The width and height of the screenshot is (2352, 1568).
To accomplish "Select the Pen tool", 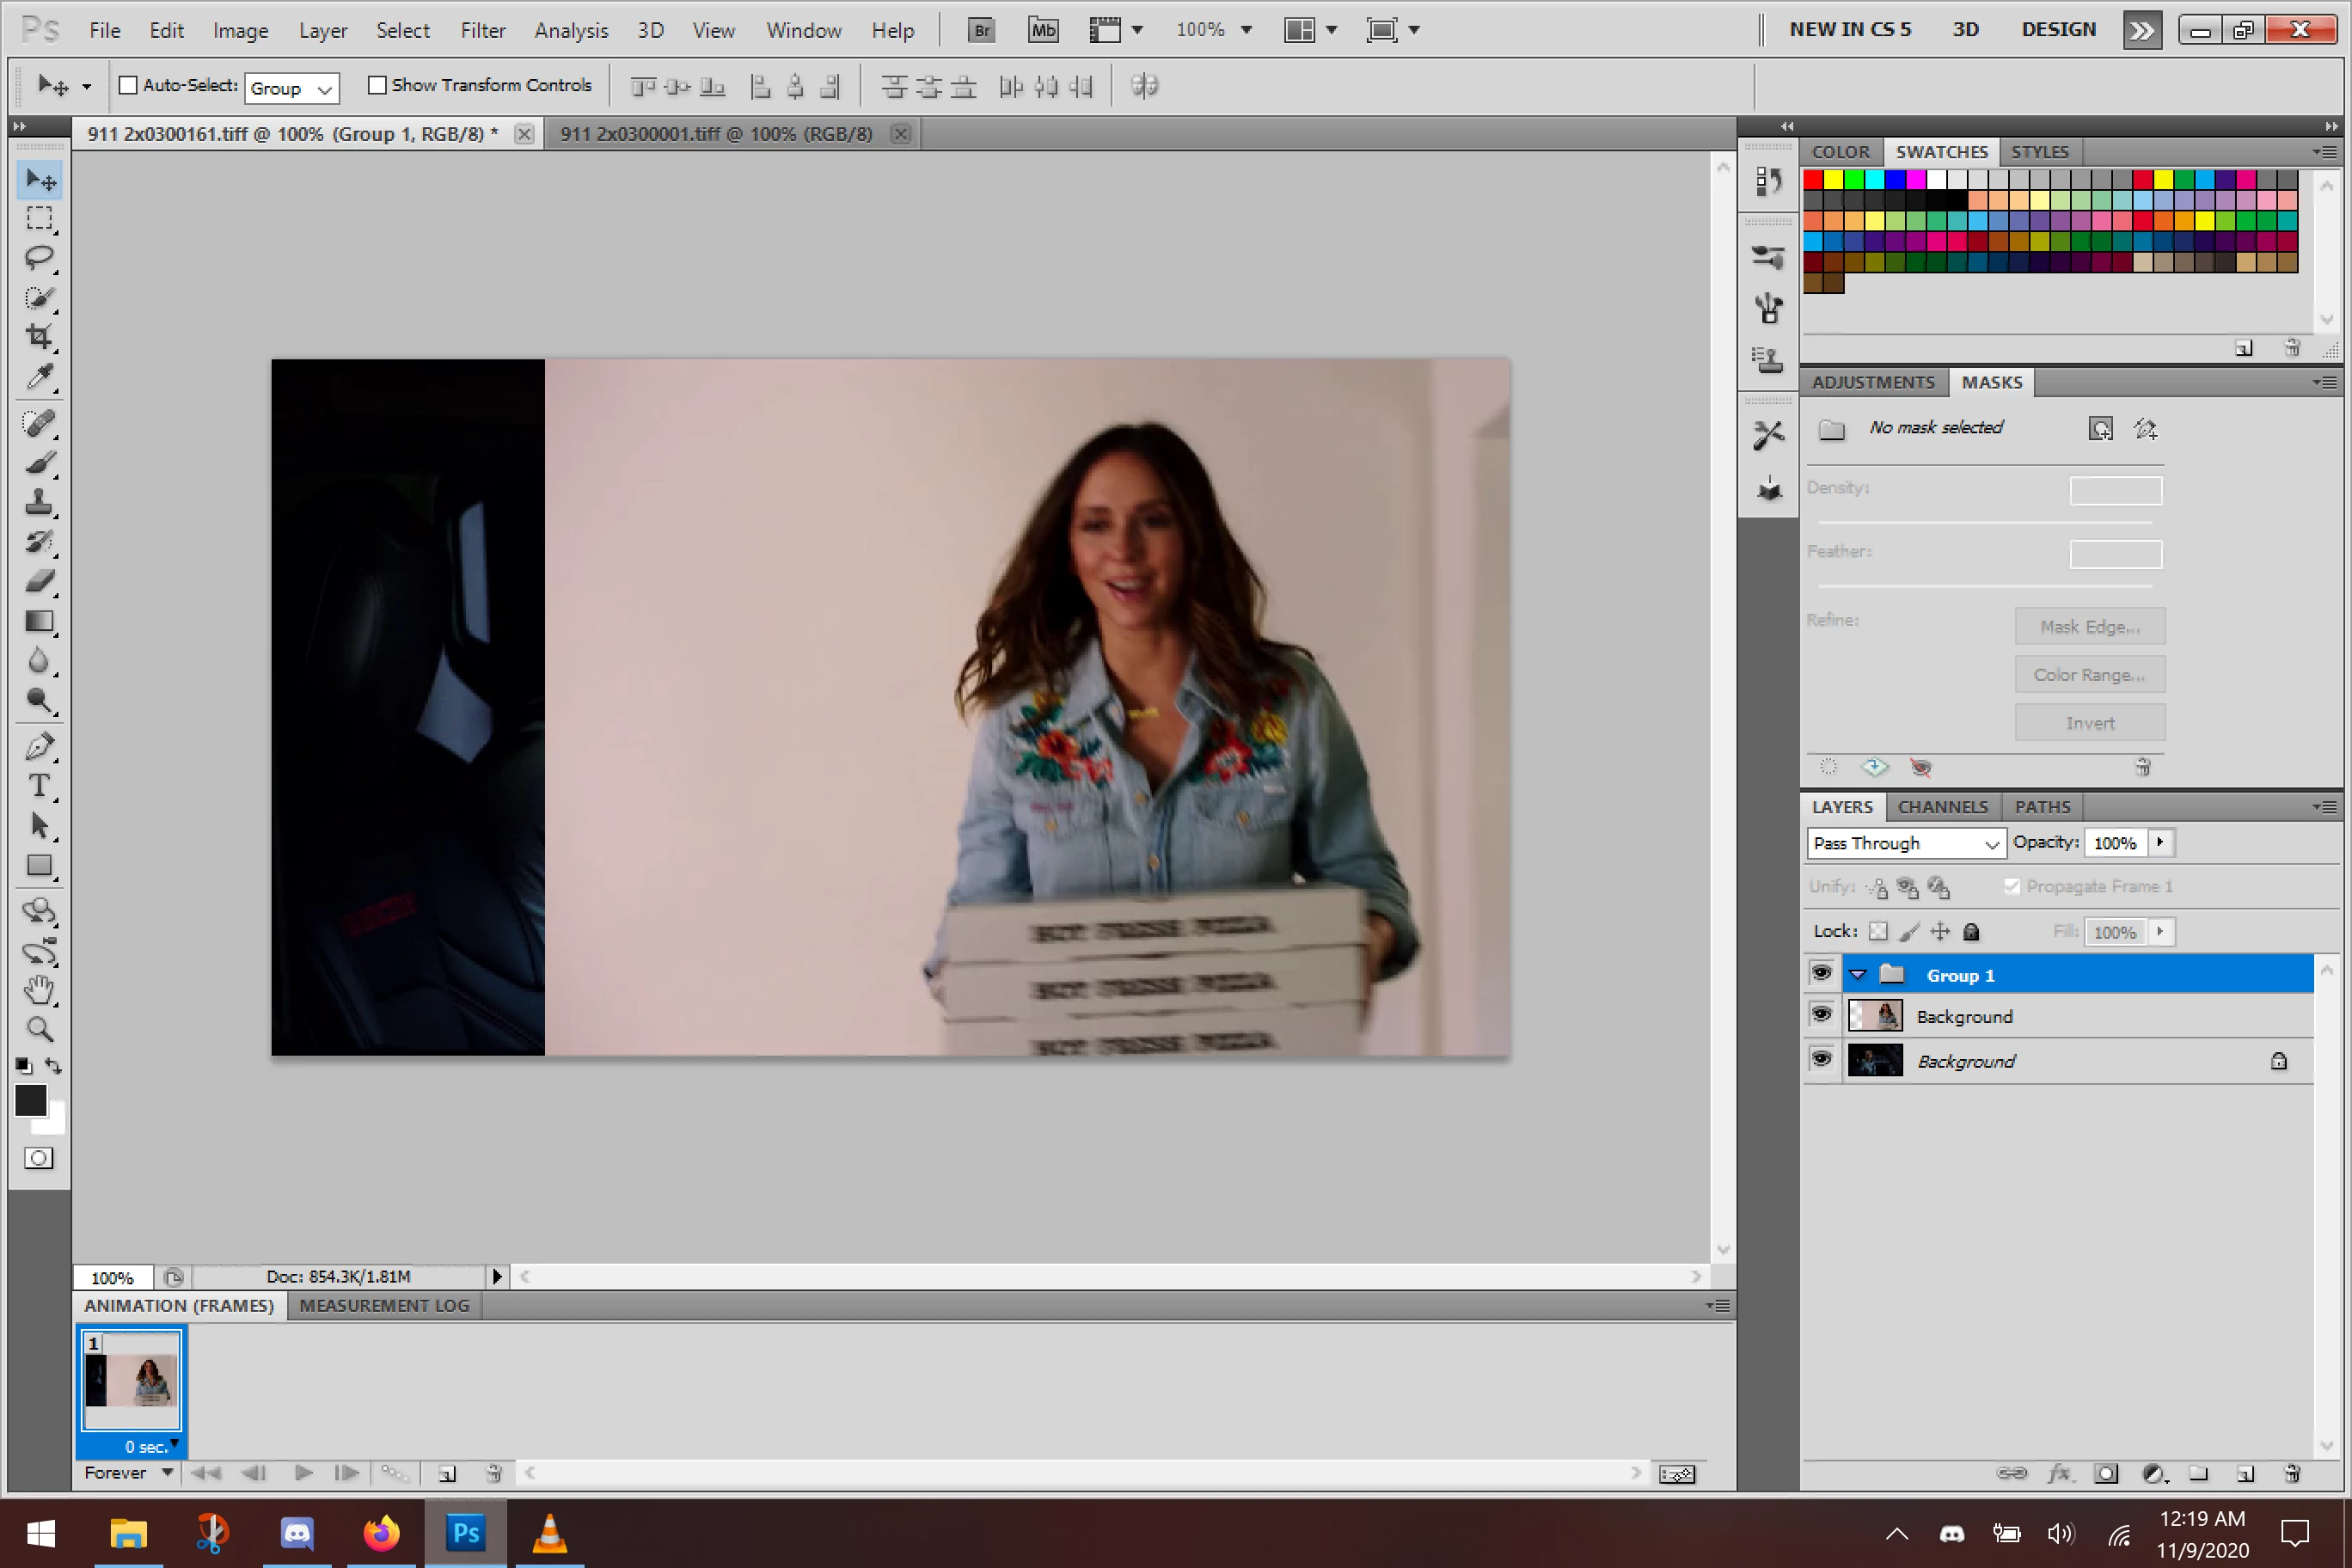I will (x=39, y=746).
